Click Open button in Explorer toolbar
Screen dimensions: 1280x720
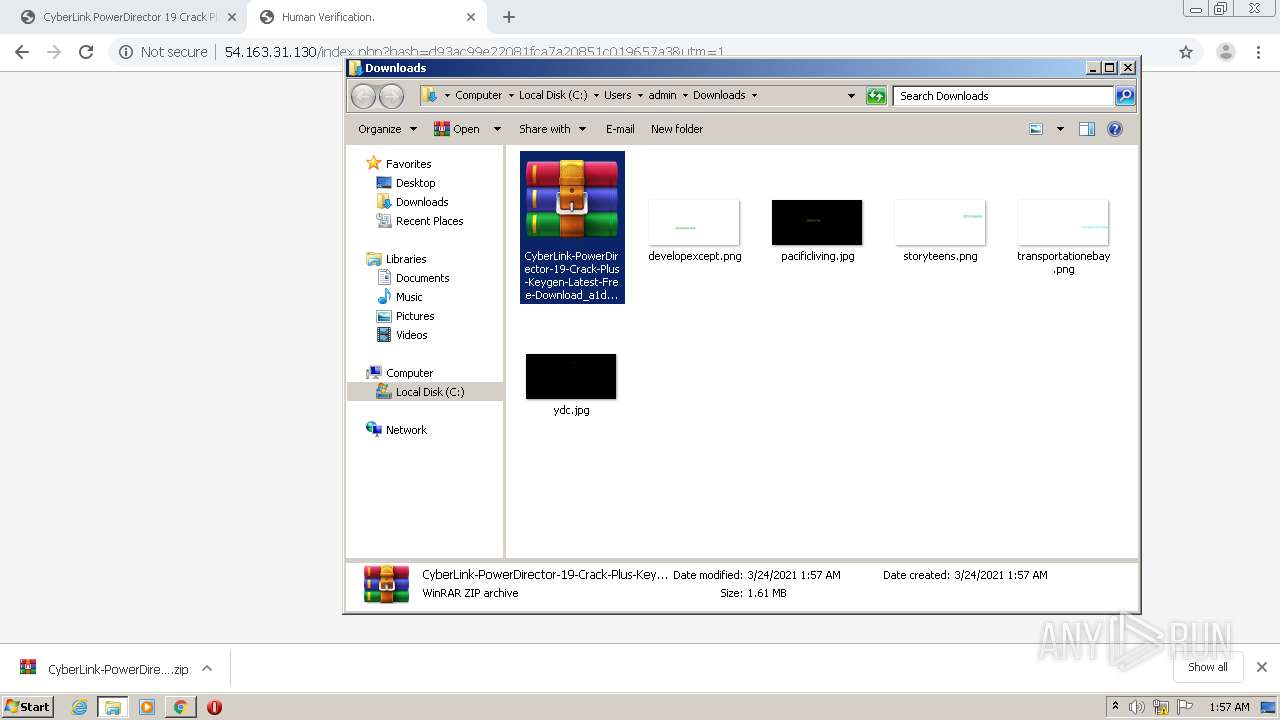456,129
